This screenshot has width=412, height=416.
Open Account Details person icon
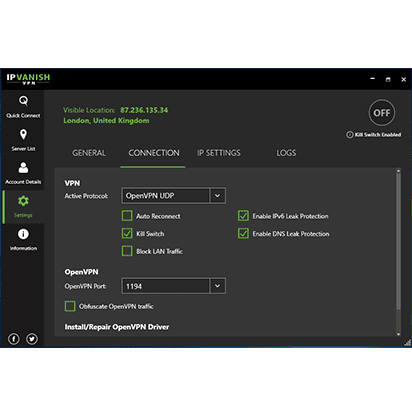[23, 168]
